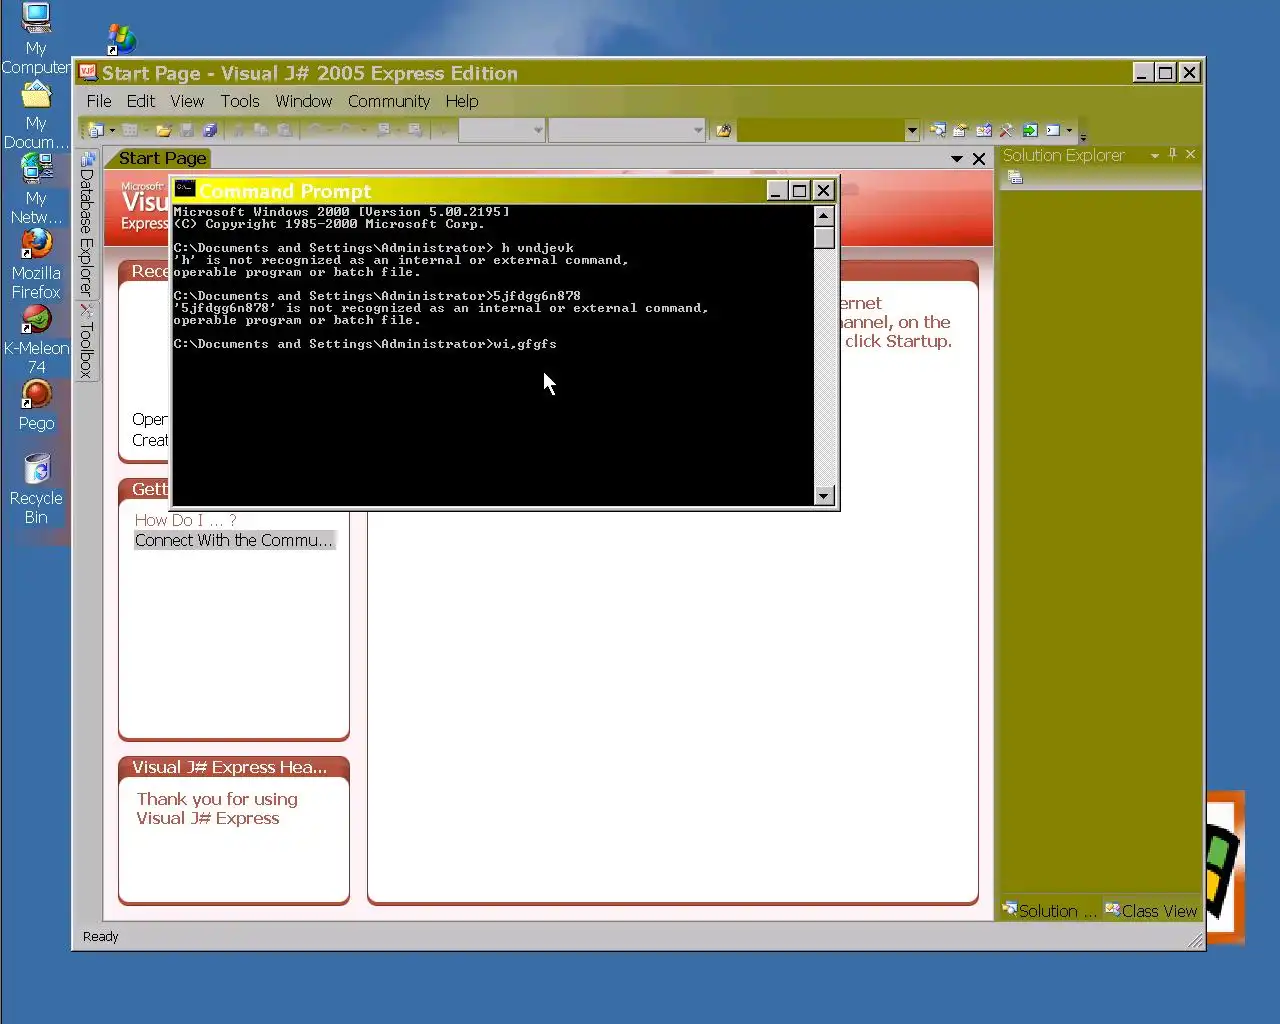Click the Properties icon in Solution Explorer
The width and height of the screenshot is (1280, 1024).
click(1015, 177)
